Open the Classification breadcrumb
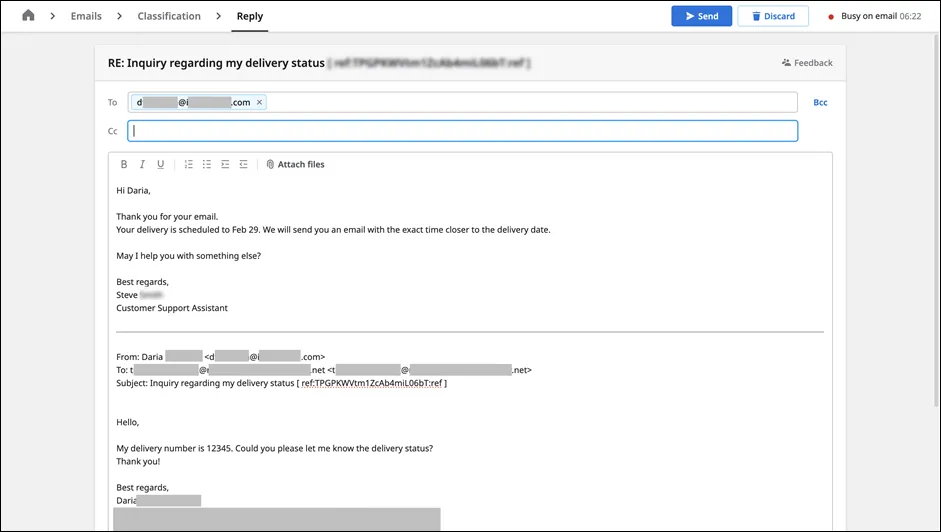941x532 pixels. click(169, 16)
